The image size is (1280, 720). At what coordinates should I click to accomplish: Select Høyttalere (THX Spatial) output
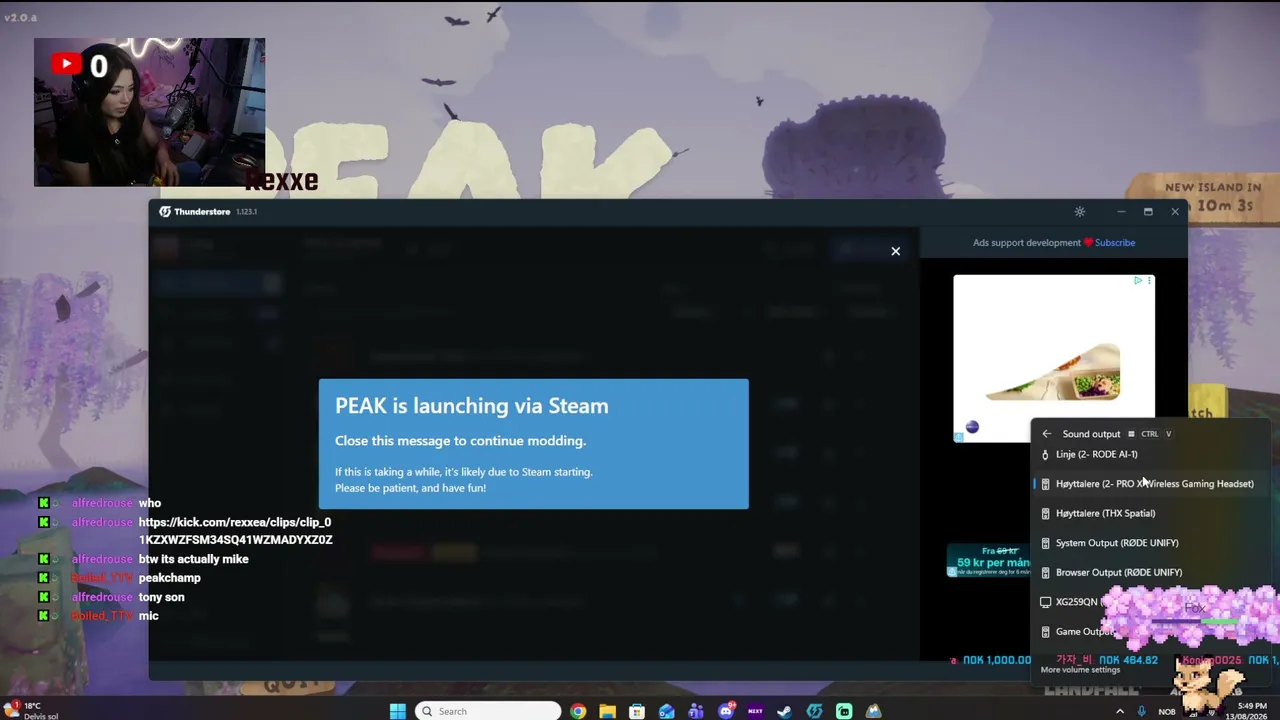point(1150,513)
